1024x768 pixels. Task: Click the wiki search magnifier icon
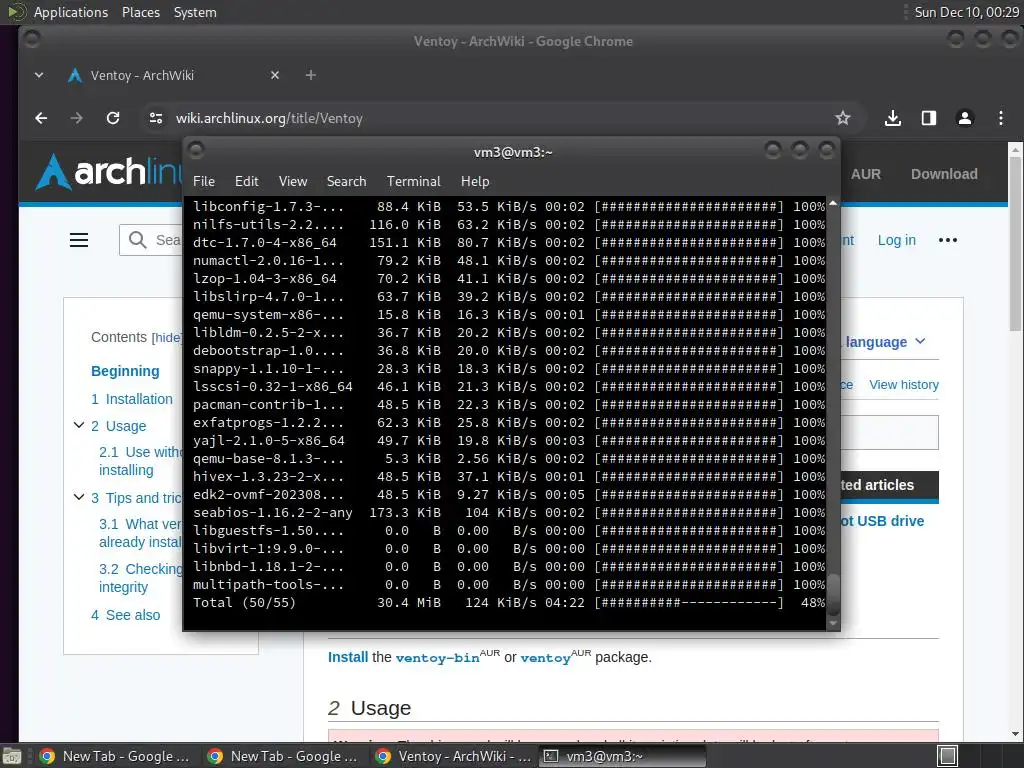click(137, 240)
